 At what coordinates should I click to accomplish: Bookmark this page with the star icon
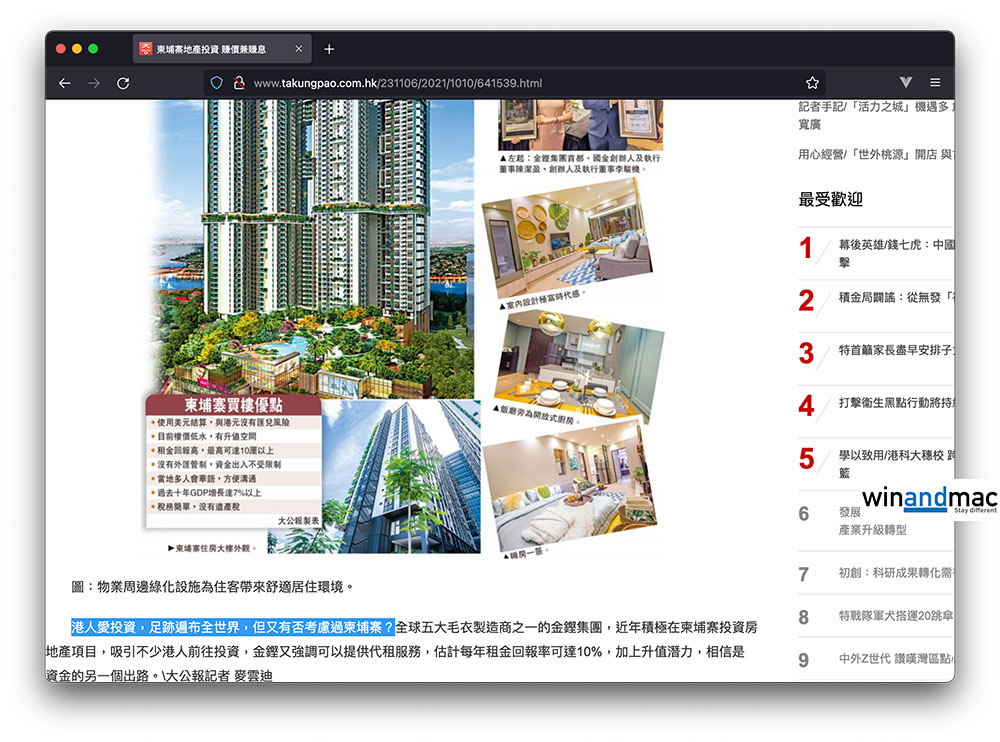812,83
